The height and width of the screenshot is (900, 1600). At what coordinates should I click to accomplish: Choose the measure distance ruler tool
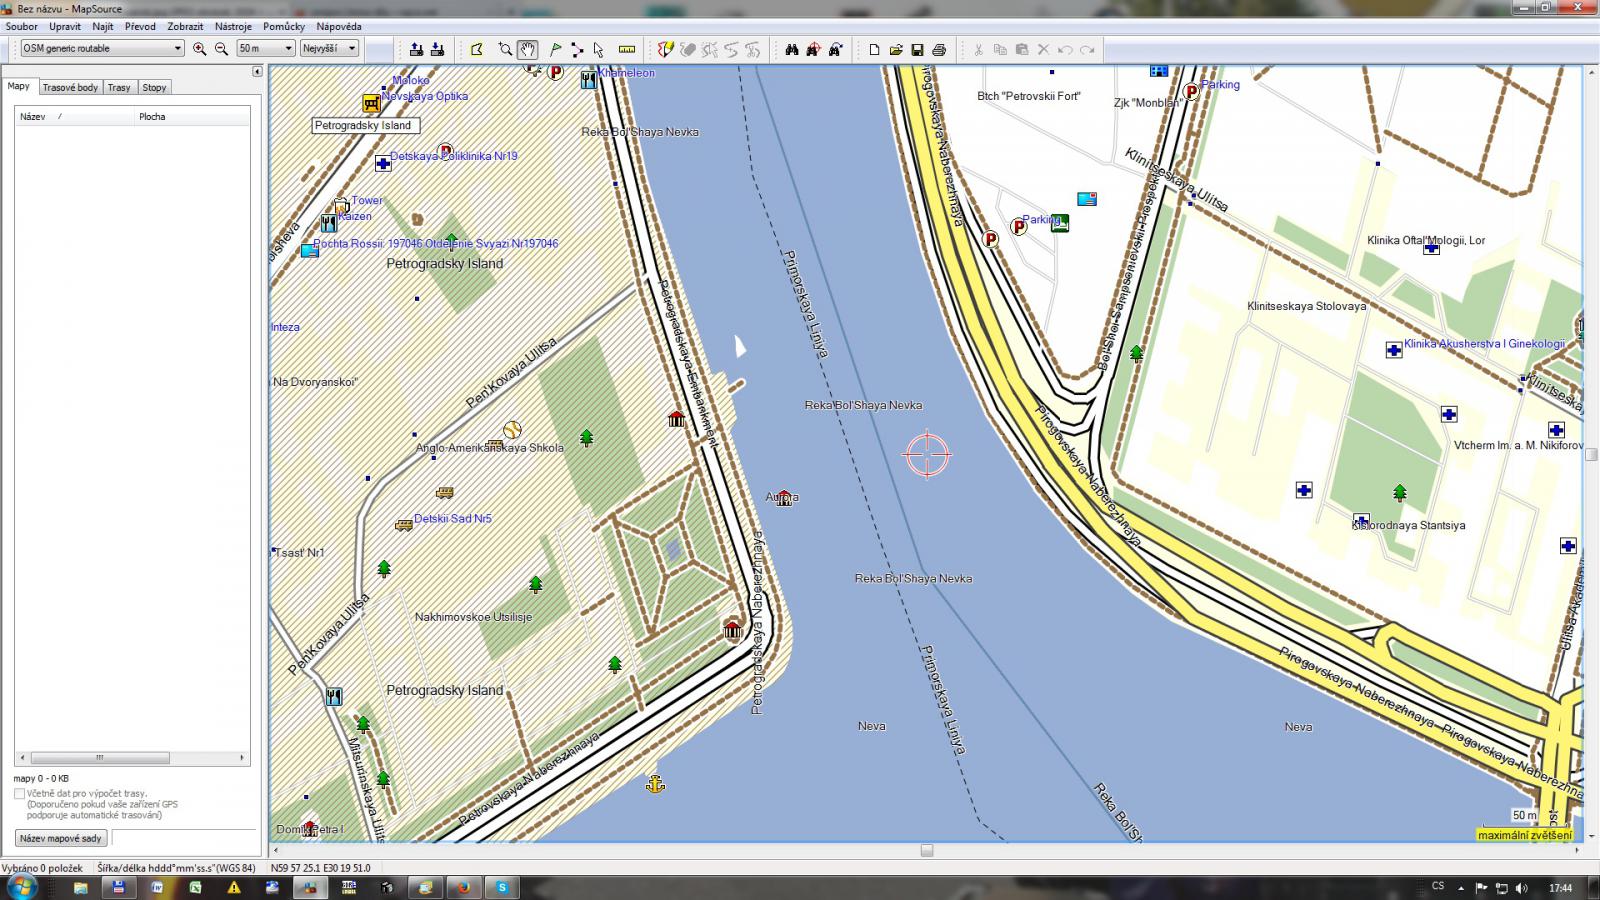click(x=627, y=49)
